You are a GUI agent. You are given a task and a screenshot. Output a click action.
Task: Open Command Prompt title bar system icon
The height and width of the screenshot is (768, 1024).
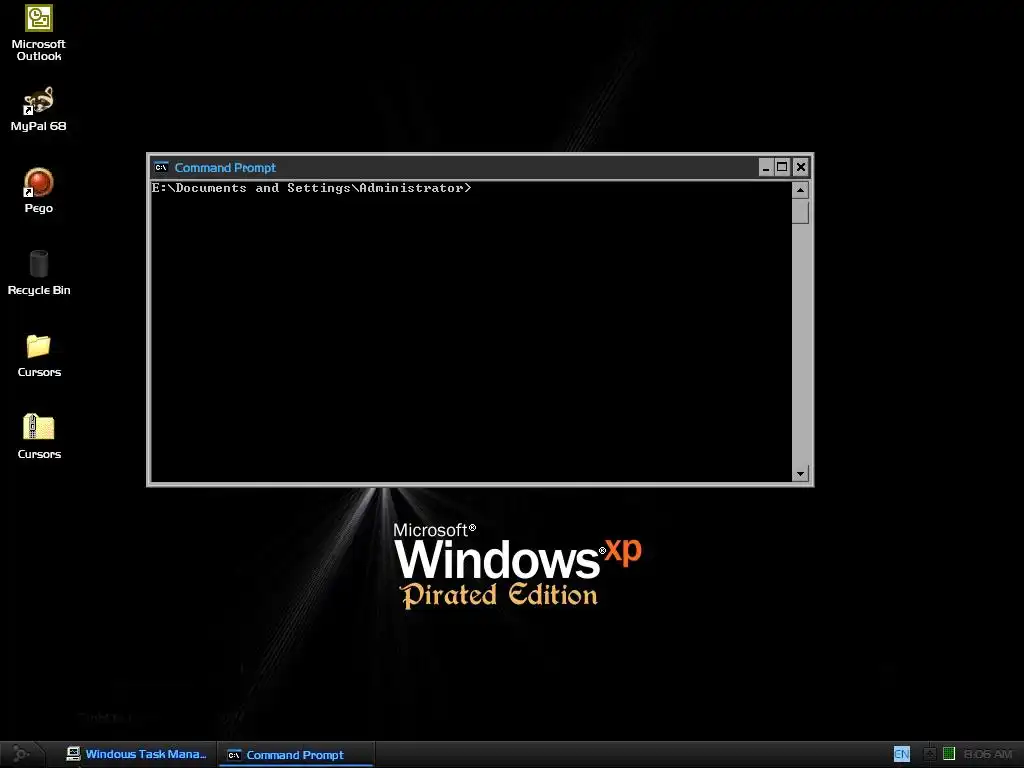point(161,168)
